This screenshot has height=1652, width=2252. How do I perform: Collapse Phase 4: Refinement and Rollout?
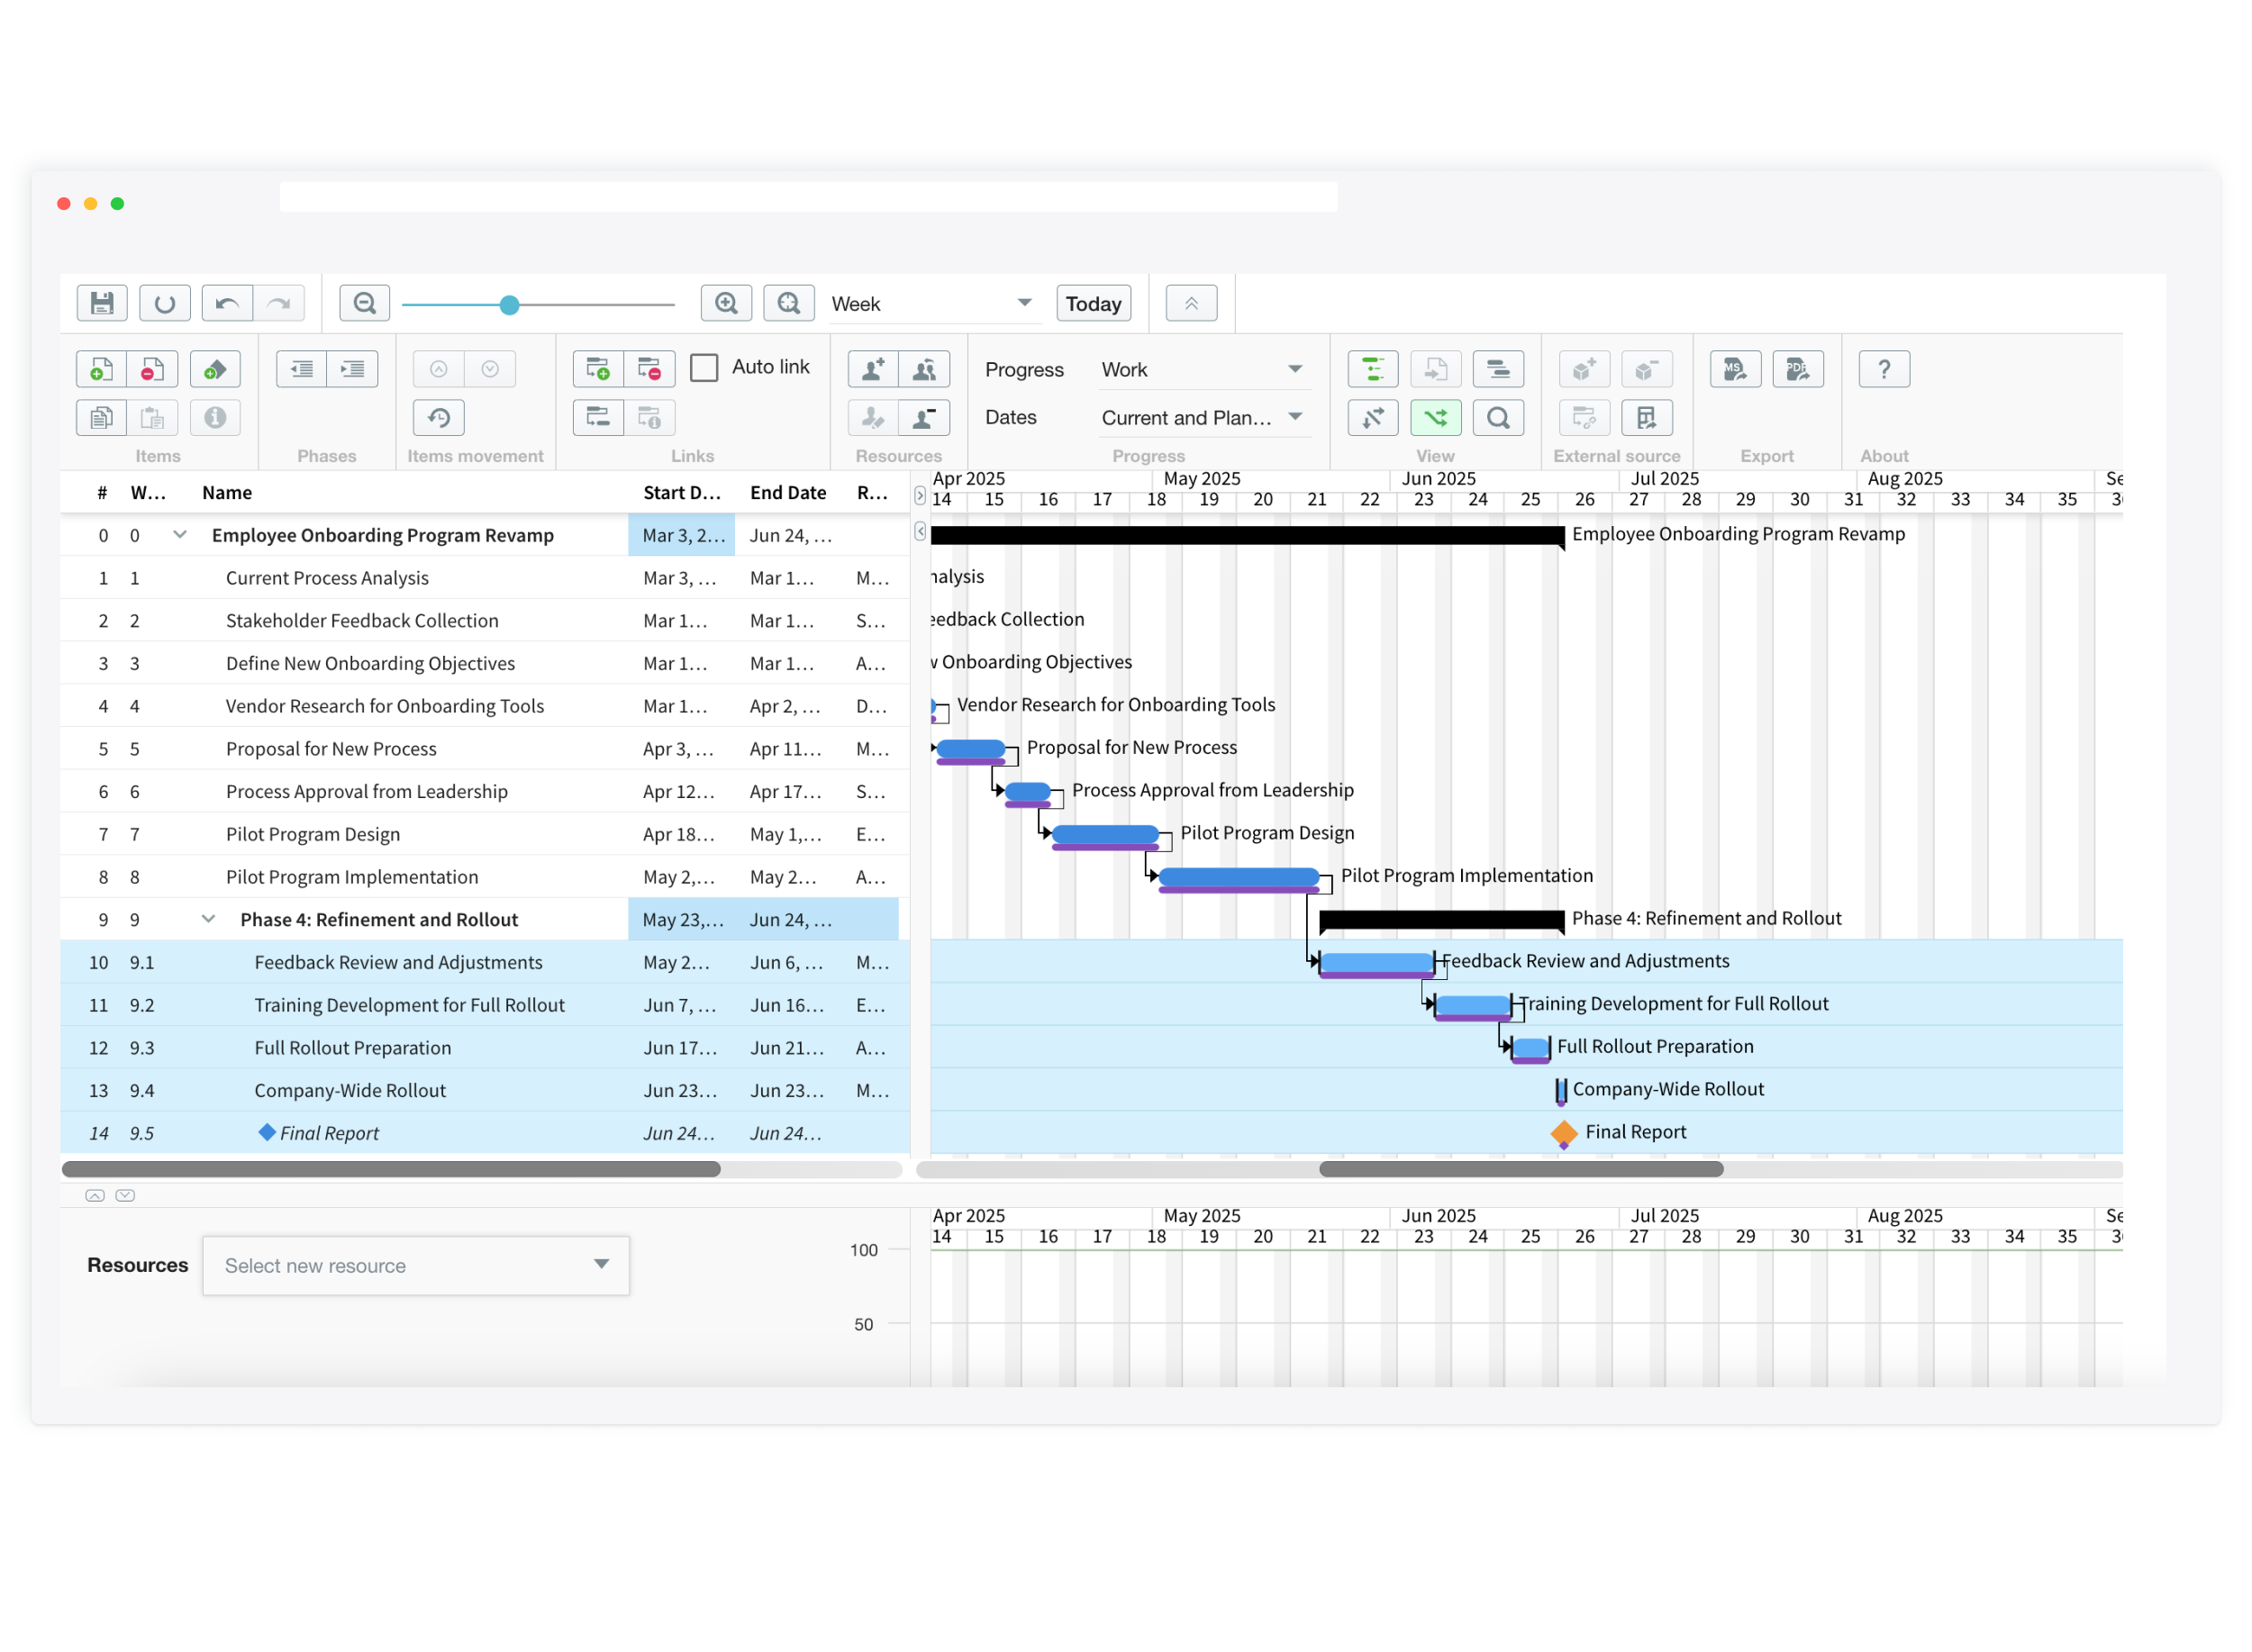click(208, 919)
